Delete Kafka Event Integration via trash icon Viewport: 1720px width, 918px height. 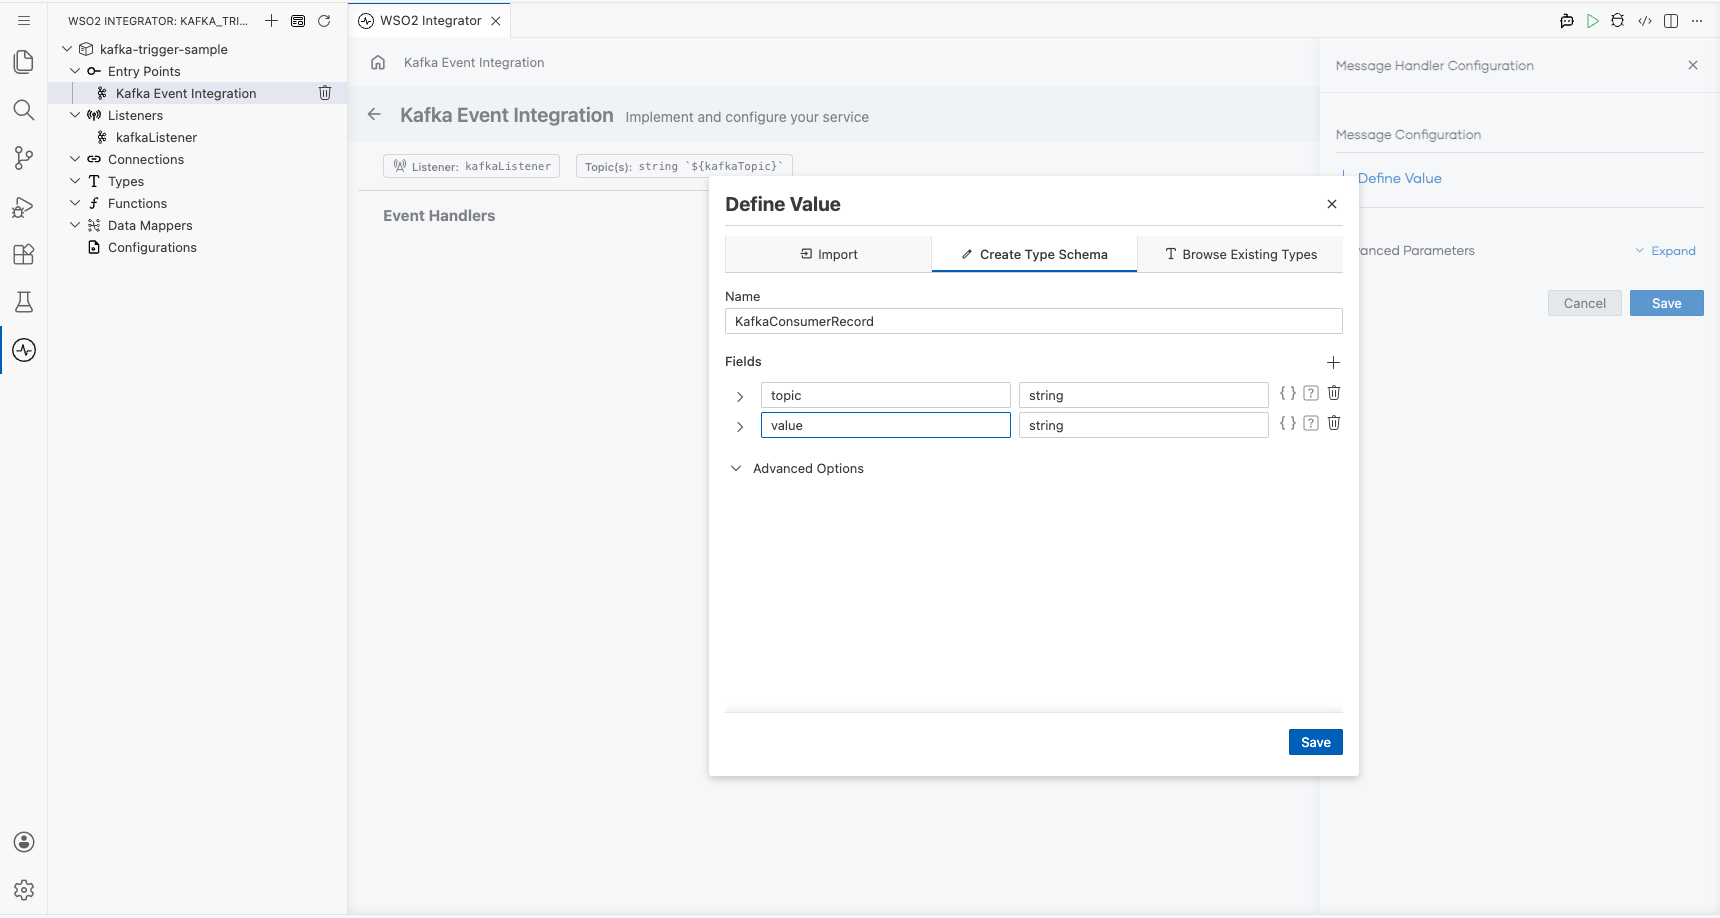tap(325, 93)
